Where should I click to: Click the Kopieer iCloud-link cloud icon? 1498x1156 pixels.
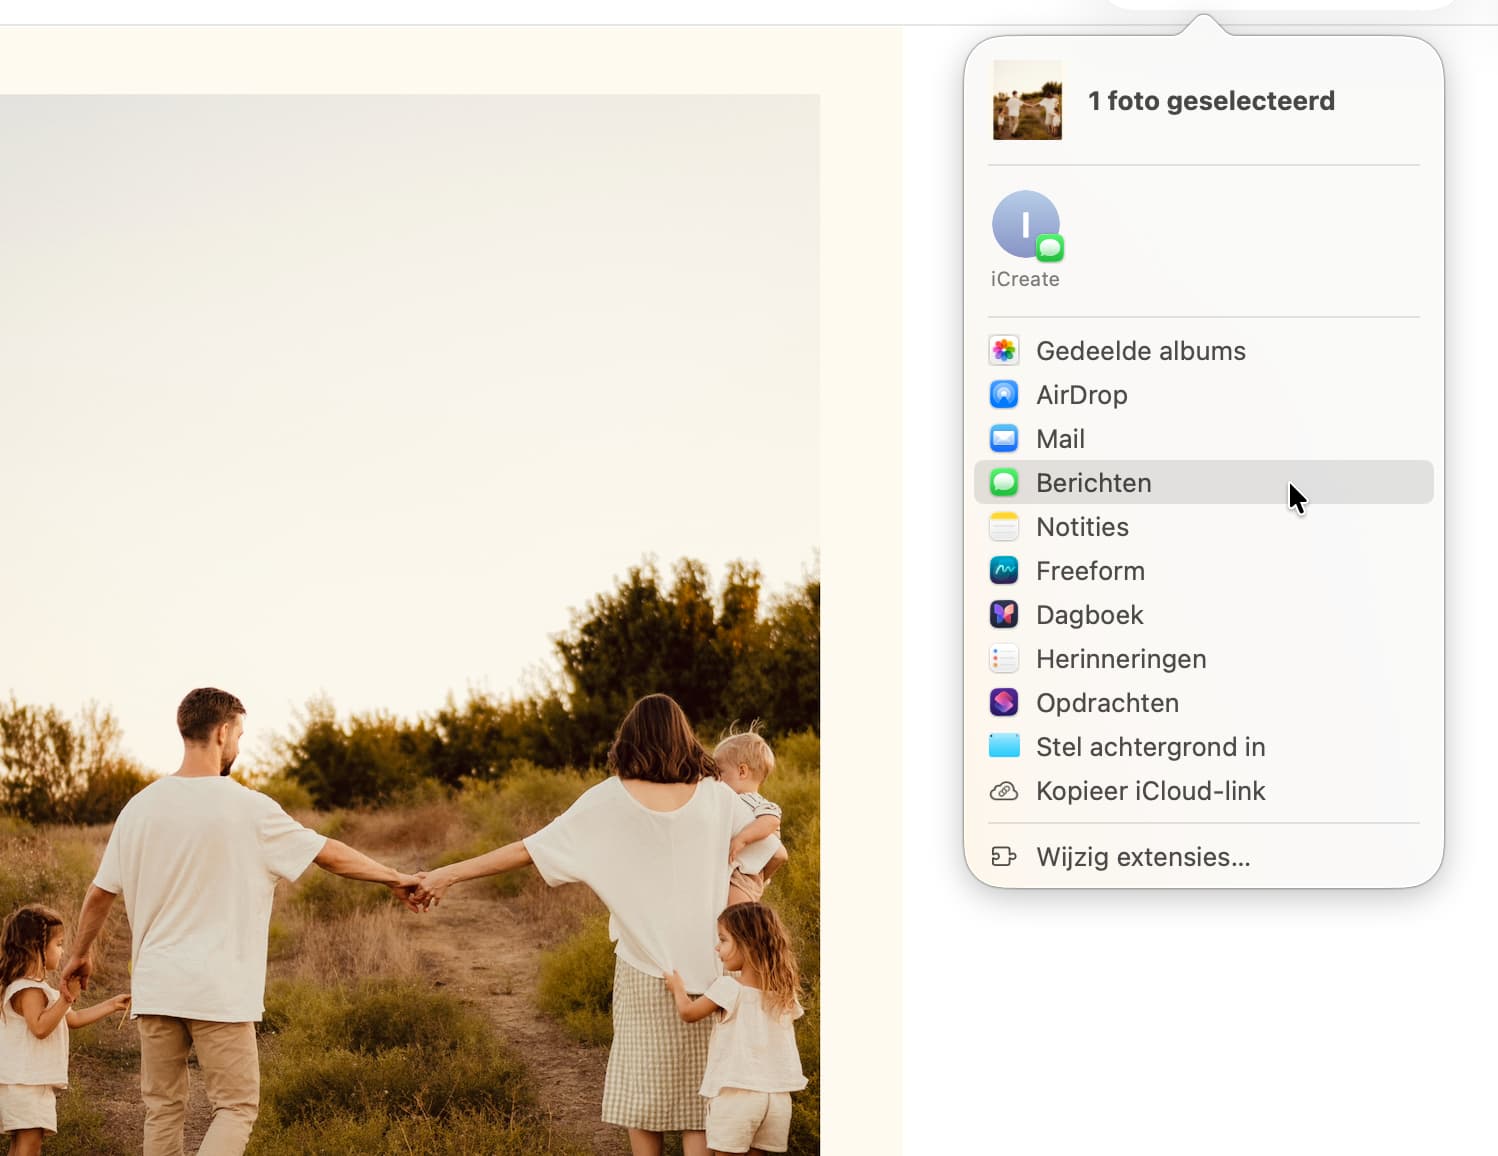point(1004,791)
